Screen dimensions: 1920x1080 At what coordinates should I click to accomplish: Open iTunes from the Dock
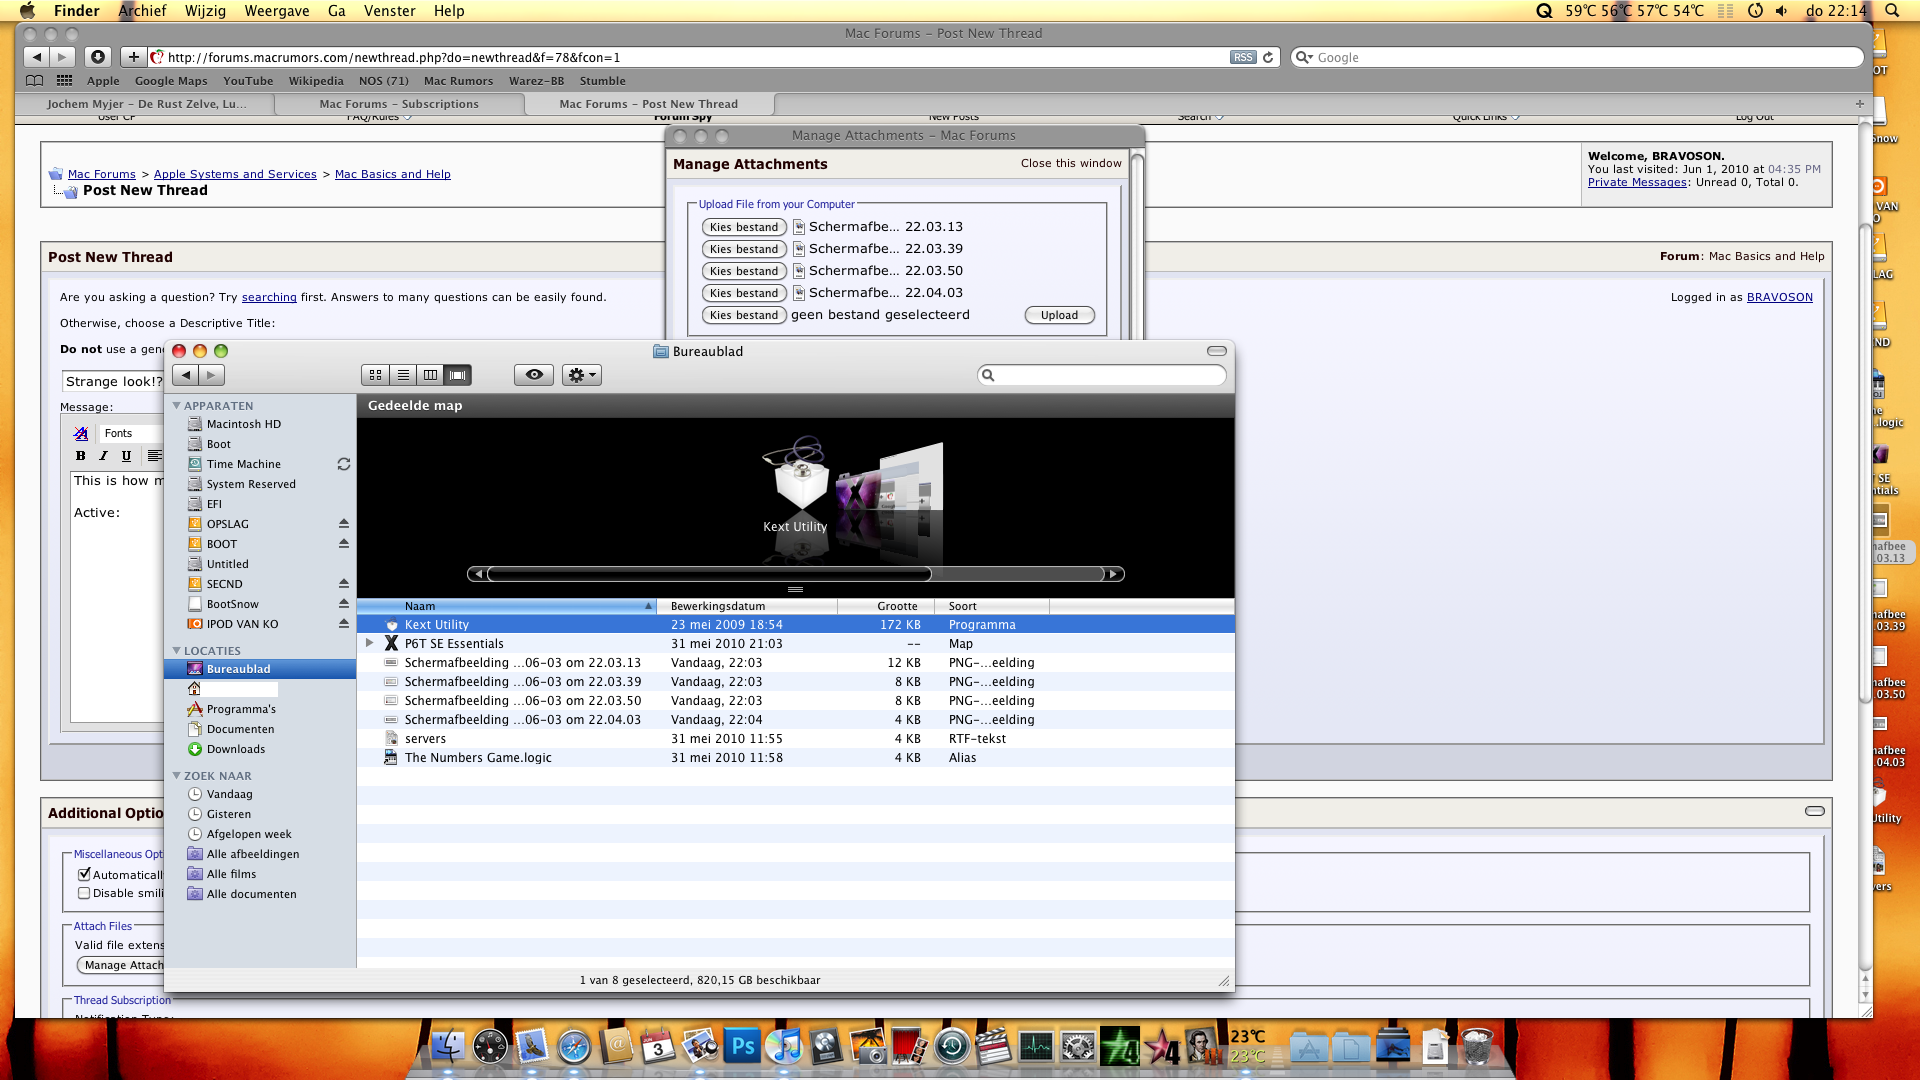784,1047
